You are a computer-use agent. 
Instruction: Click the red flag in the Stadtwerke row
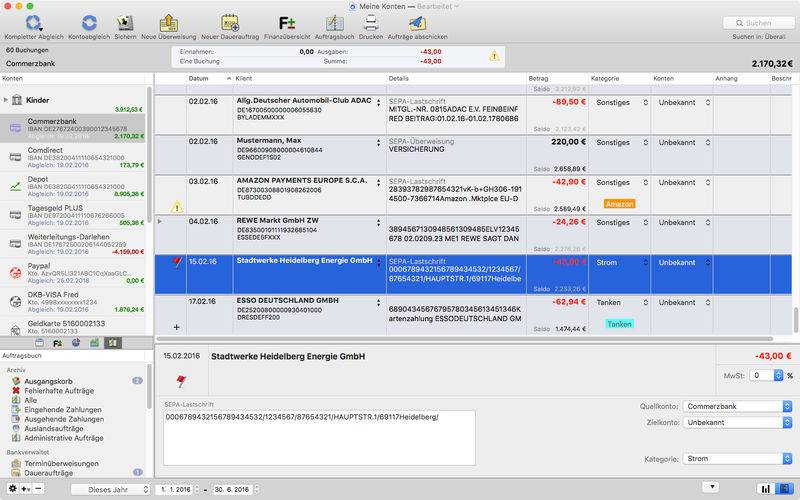click(177, 263)
